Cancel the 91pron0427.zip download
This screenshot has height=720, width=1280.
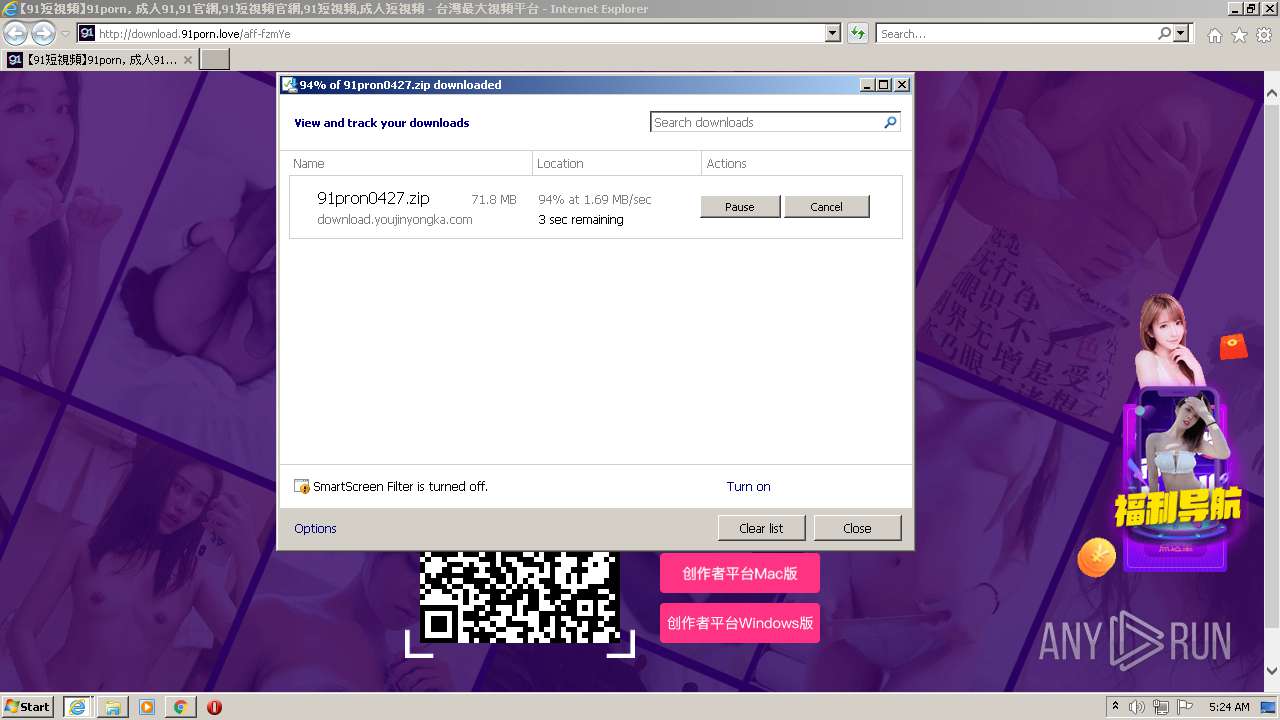pos(826,207)
